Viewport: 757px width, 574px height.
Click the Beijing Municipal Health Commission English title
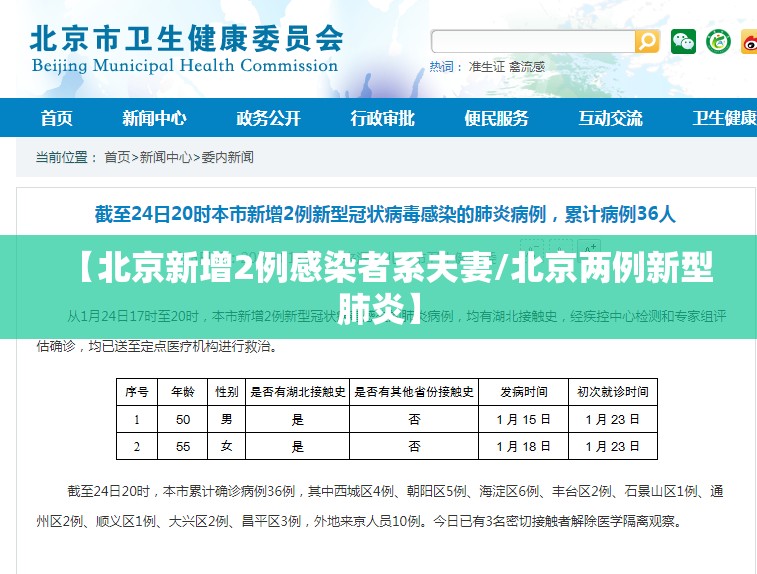[184, 66]
